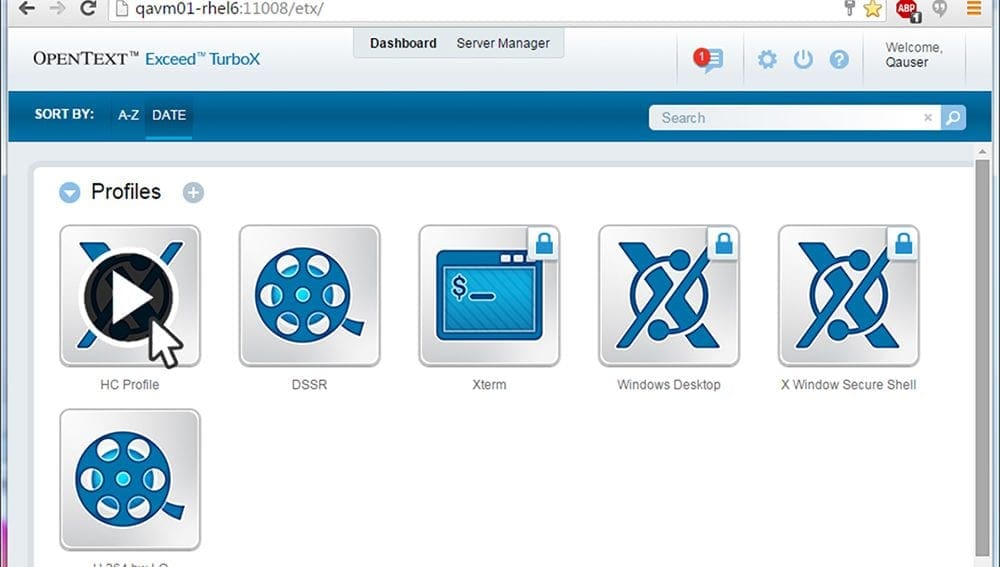Click the Welcome Qauser label
The width and height of the screenshot is (1000, 567).
[914, 55]
